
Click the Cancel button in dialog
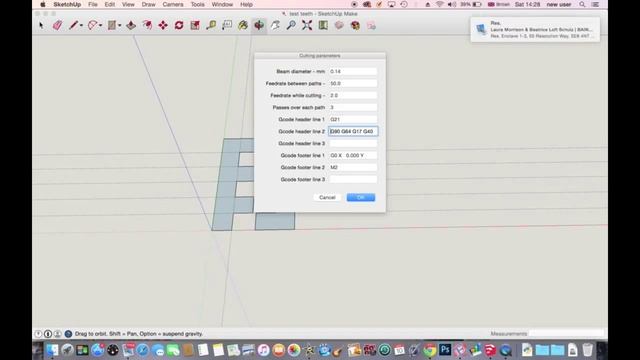327,198
